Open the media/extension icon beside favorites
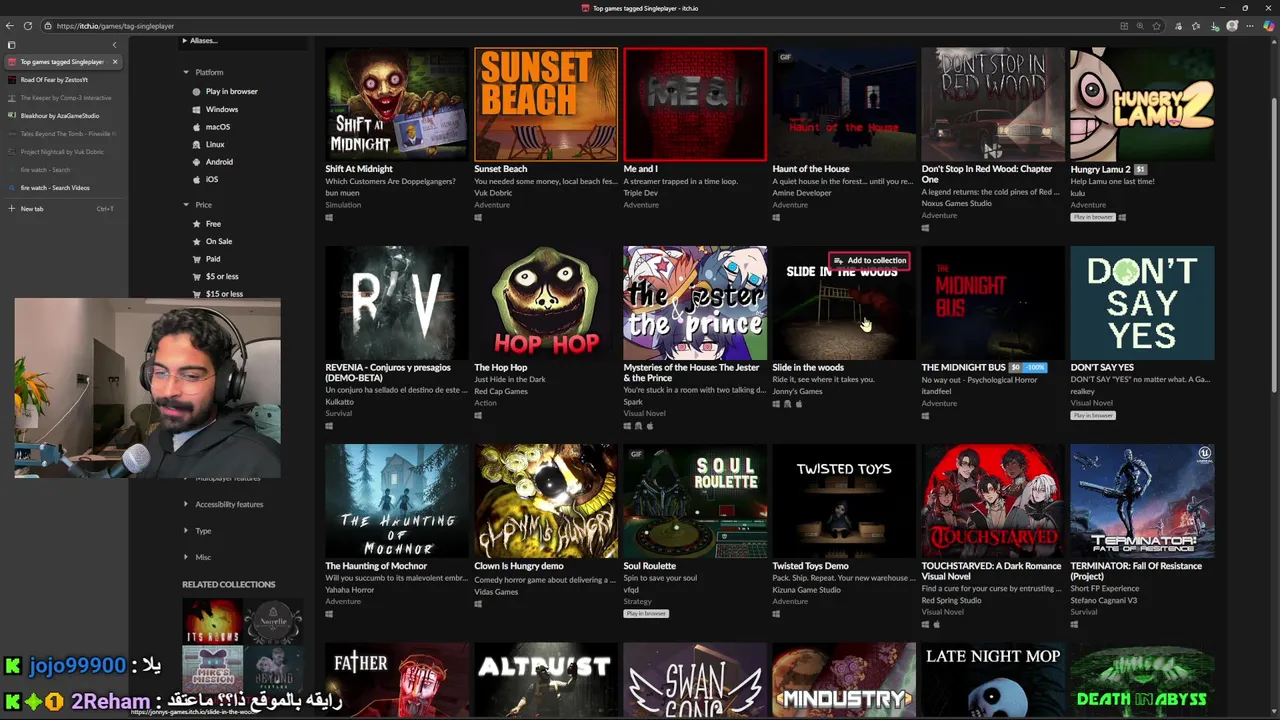The width and height of the screenshot is (1280, 720). coord(1178,26)
